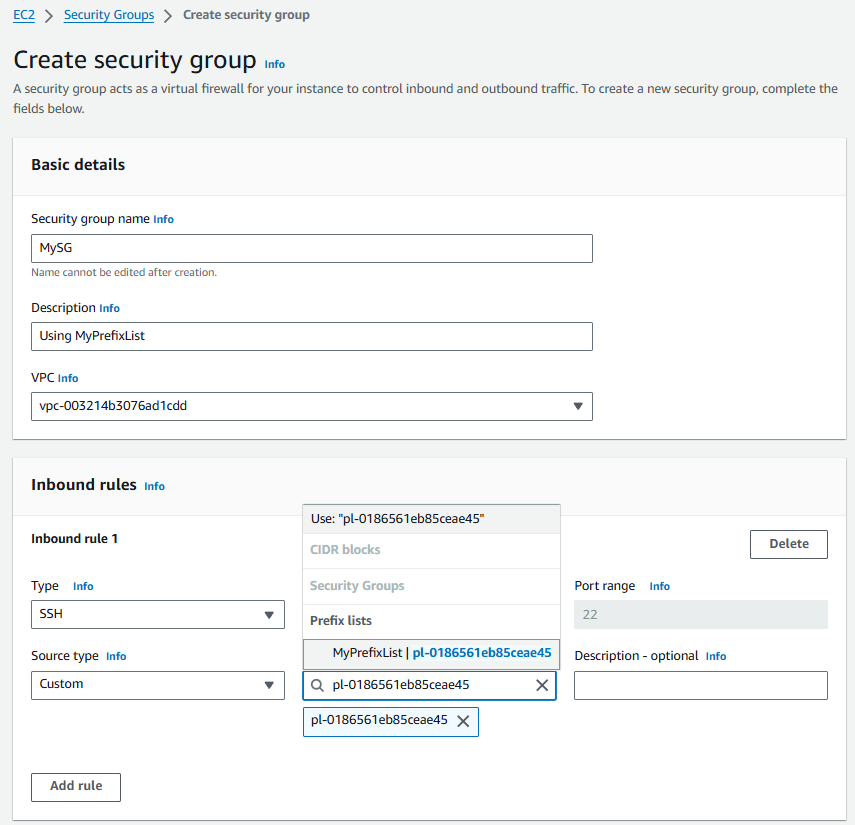Clear the source search field with X icon
The height and width of the screenshot is (825, 855).
point(542,686)
